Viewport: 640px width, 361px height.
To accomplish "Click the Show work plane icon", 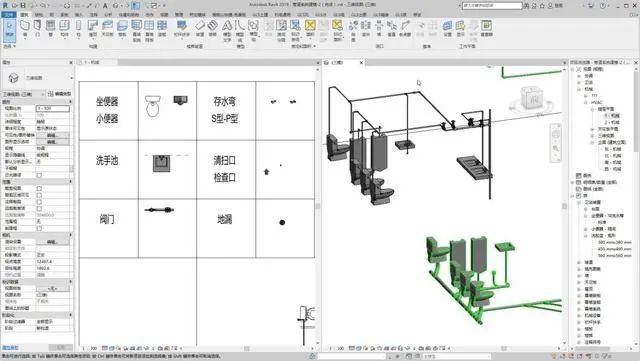I will click(460, 29).
